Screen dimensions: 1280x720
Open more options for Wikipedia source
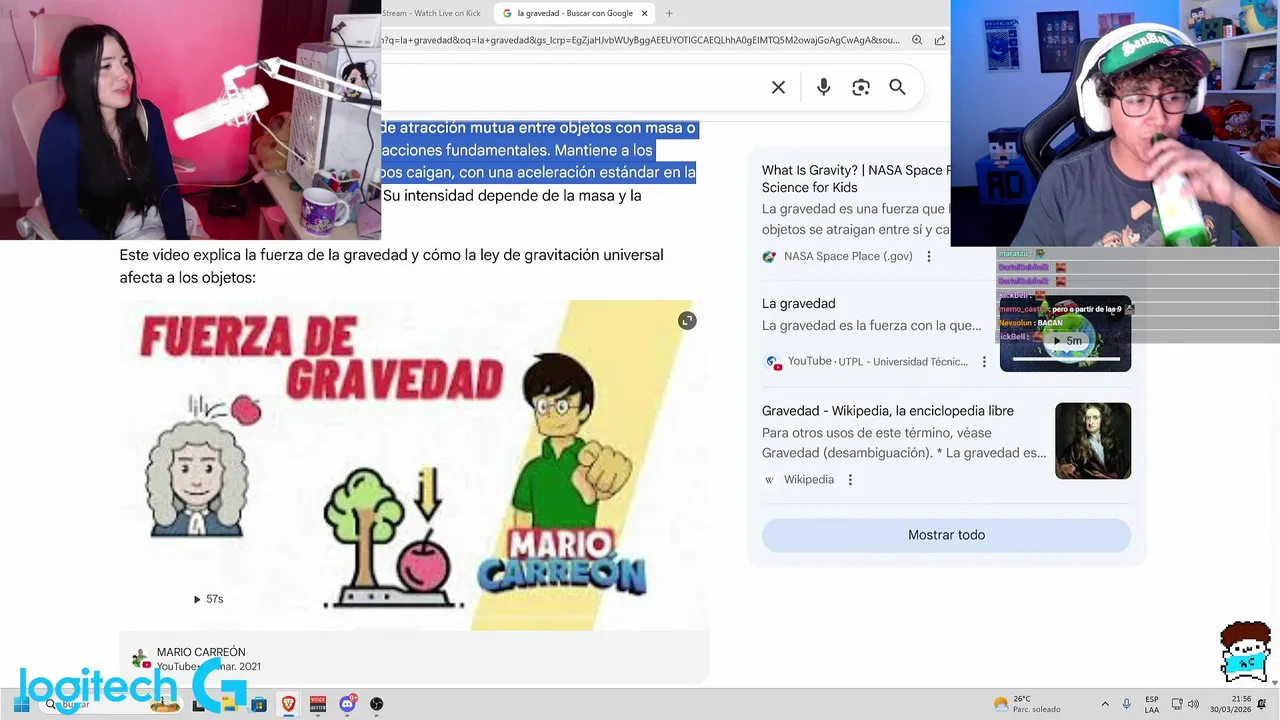(850, 480)
